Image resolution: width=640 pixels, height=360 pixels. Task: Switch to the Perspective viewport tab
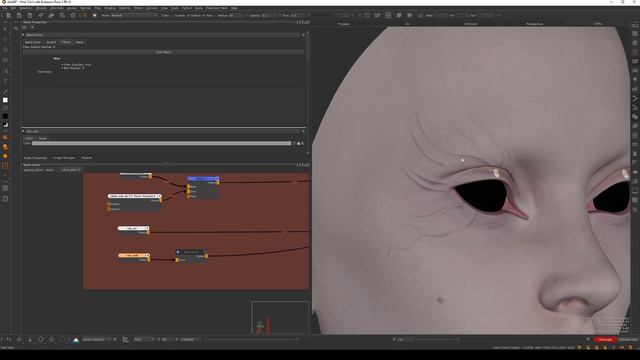pos(534,24)
